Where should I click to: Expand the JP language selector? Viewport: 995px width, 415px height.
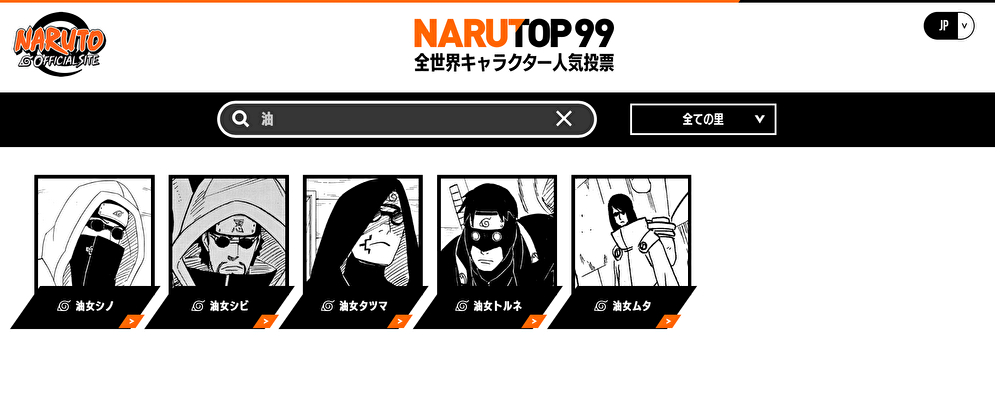click(x=949, y=26)
